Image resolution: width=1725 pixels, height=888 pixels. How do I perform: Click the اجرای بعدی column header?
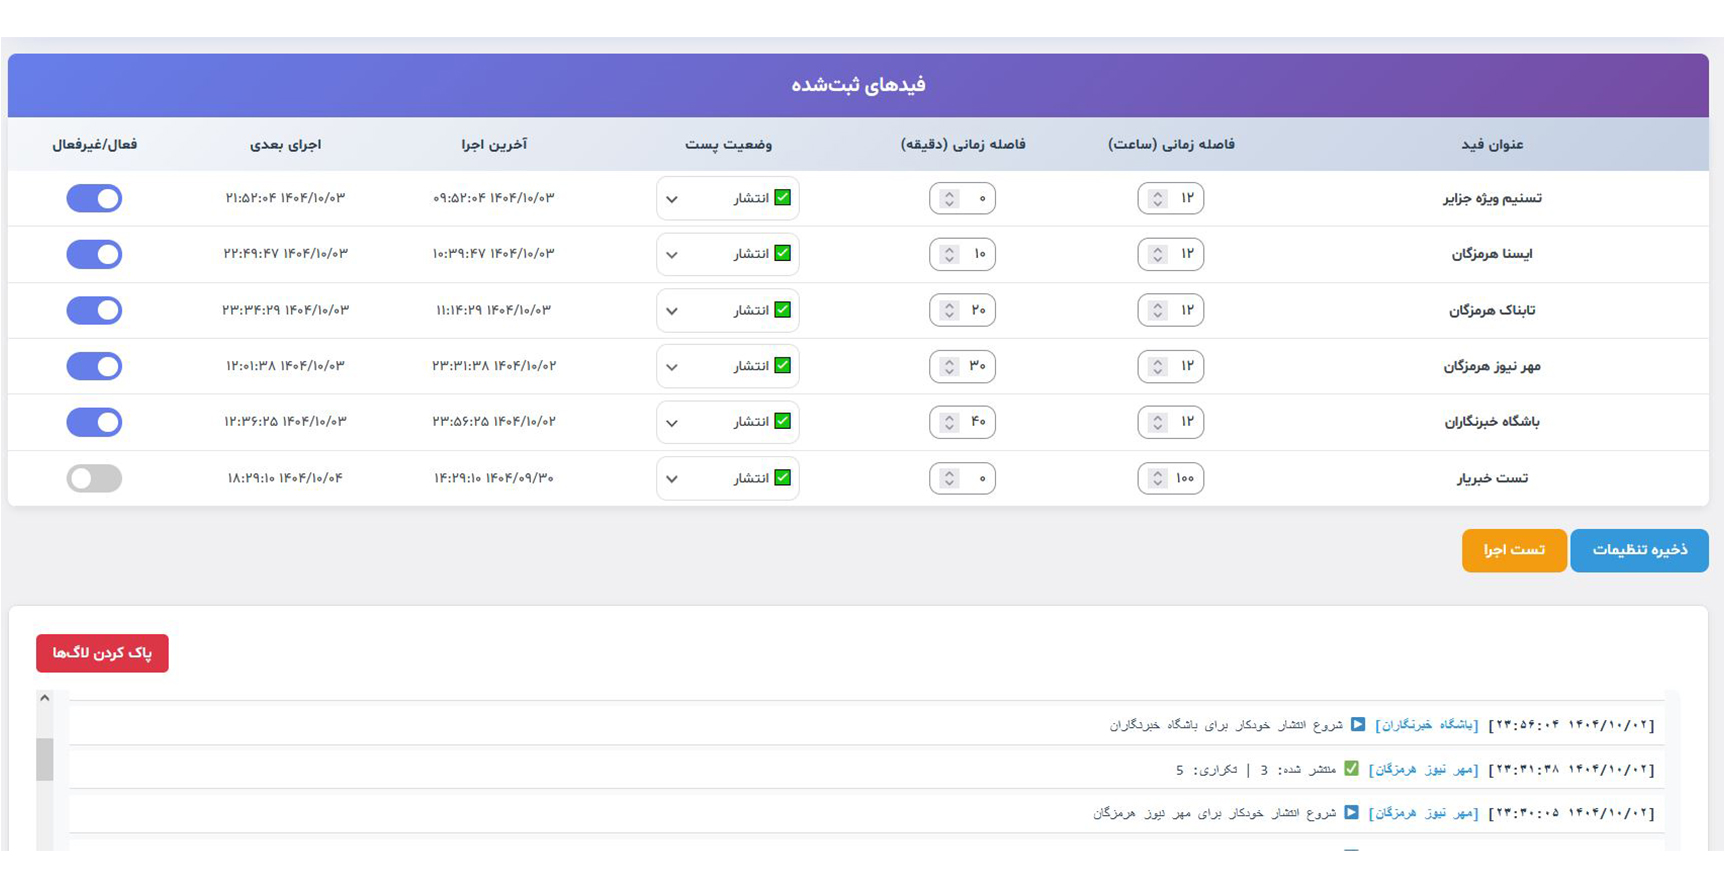tap(285, 144)
